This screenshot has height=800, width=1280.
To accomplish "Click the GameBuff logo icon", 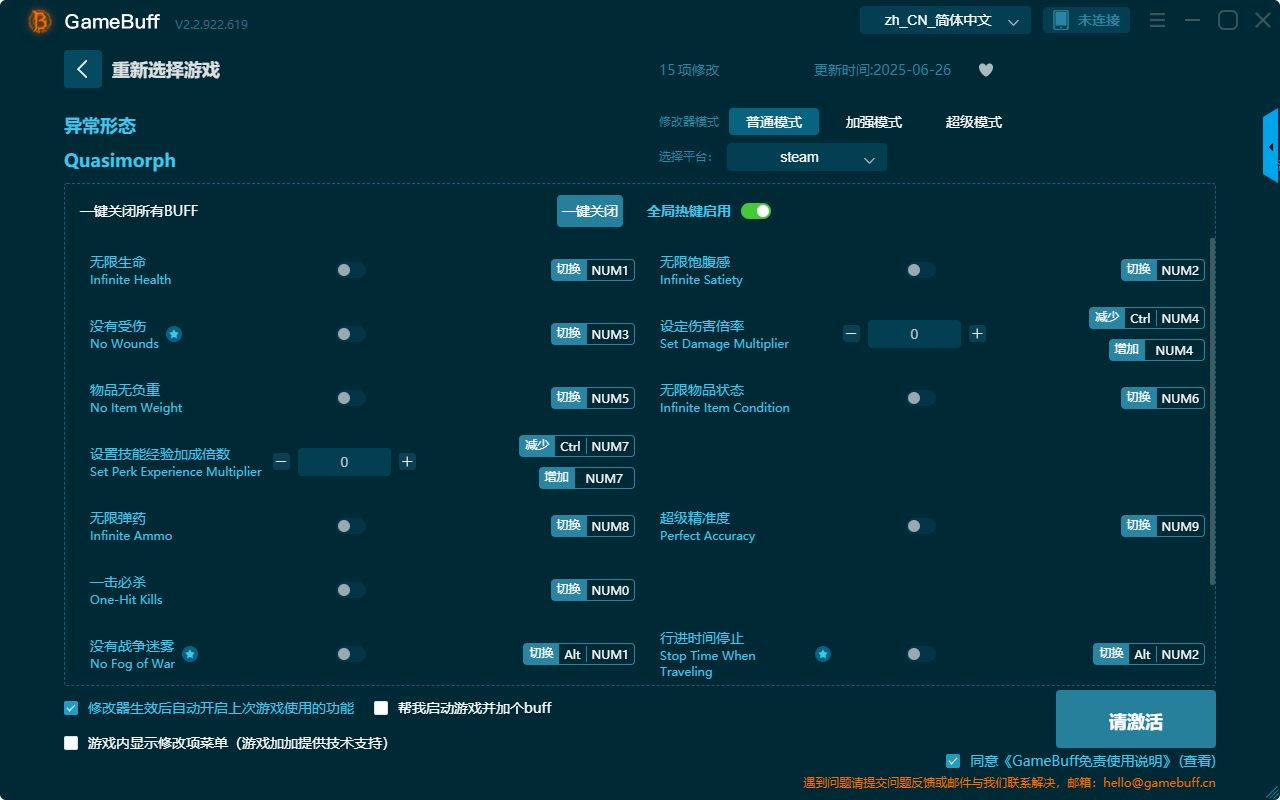I will pyautogui.click(x=40, y=21).
